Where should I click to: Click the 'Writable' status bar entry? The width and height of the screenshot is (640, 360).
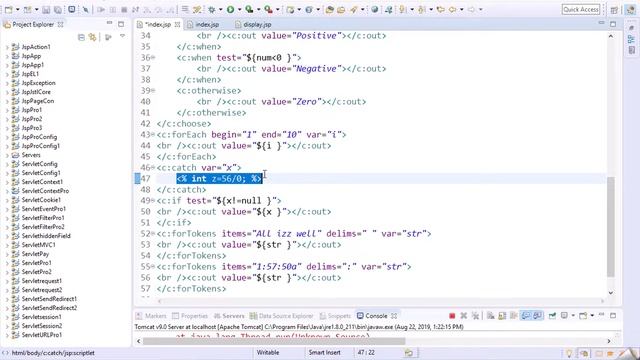pyautogui.click(x=268, y=353)
